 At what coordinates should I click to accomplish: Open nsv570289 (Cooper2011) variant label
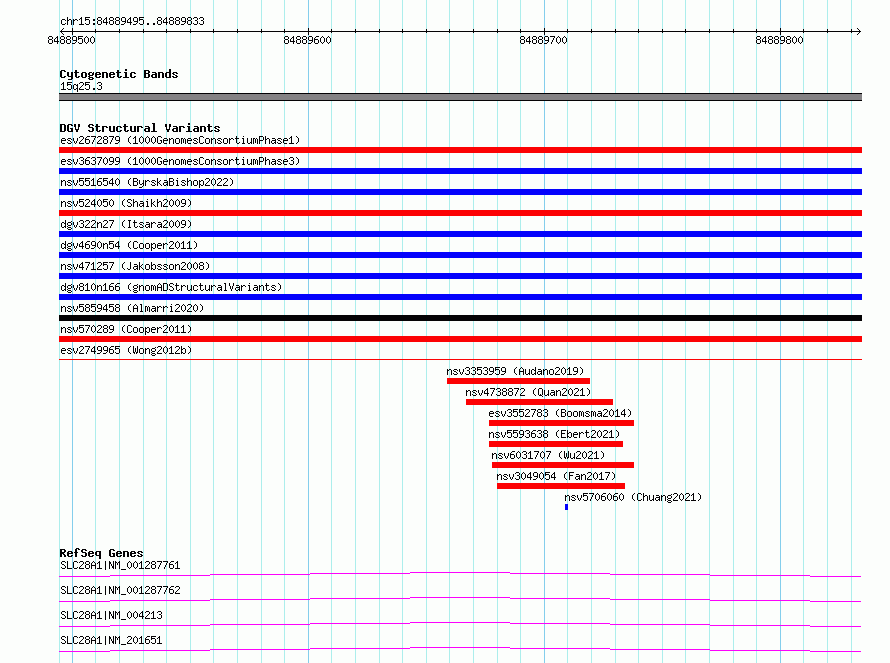pyautogui.click(x=126, y=329)
